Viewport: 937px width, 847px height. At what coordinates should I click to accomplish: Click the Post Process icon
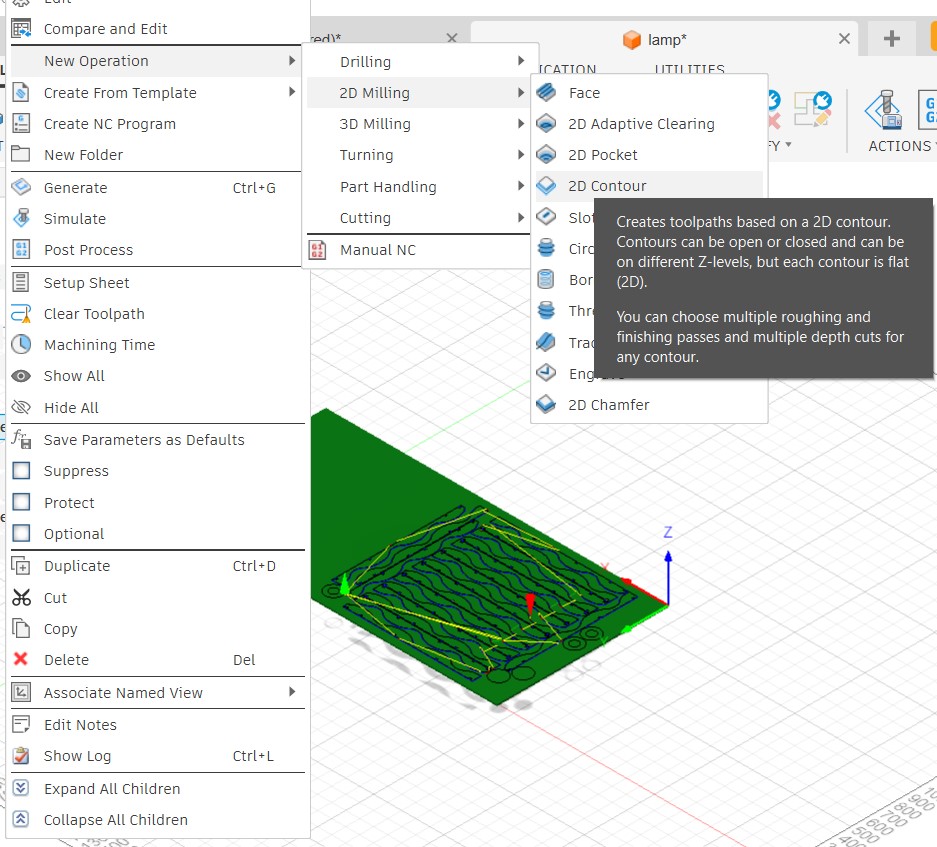21,249
